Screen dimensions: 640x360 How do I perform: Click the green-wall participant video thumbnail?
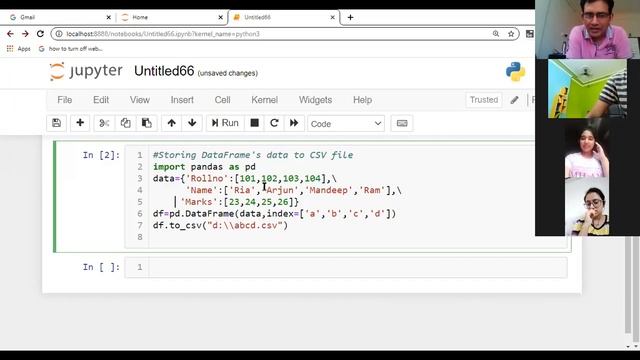point(587,89)
